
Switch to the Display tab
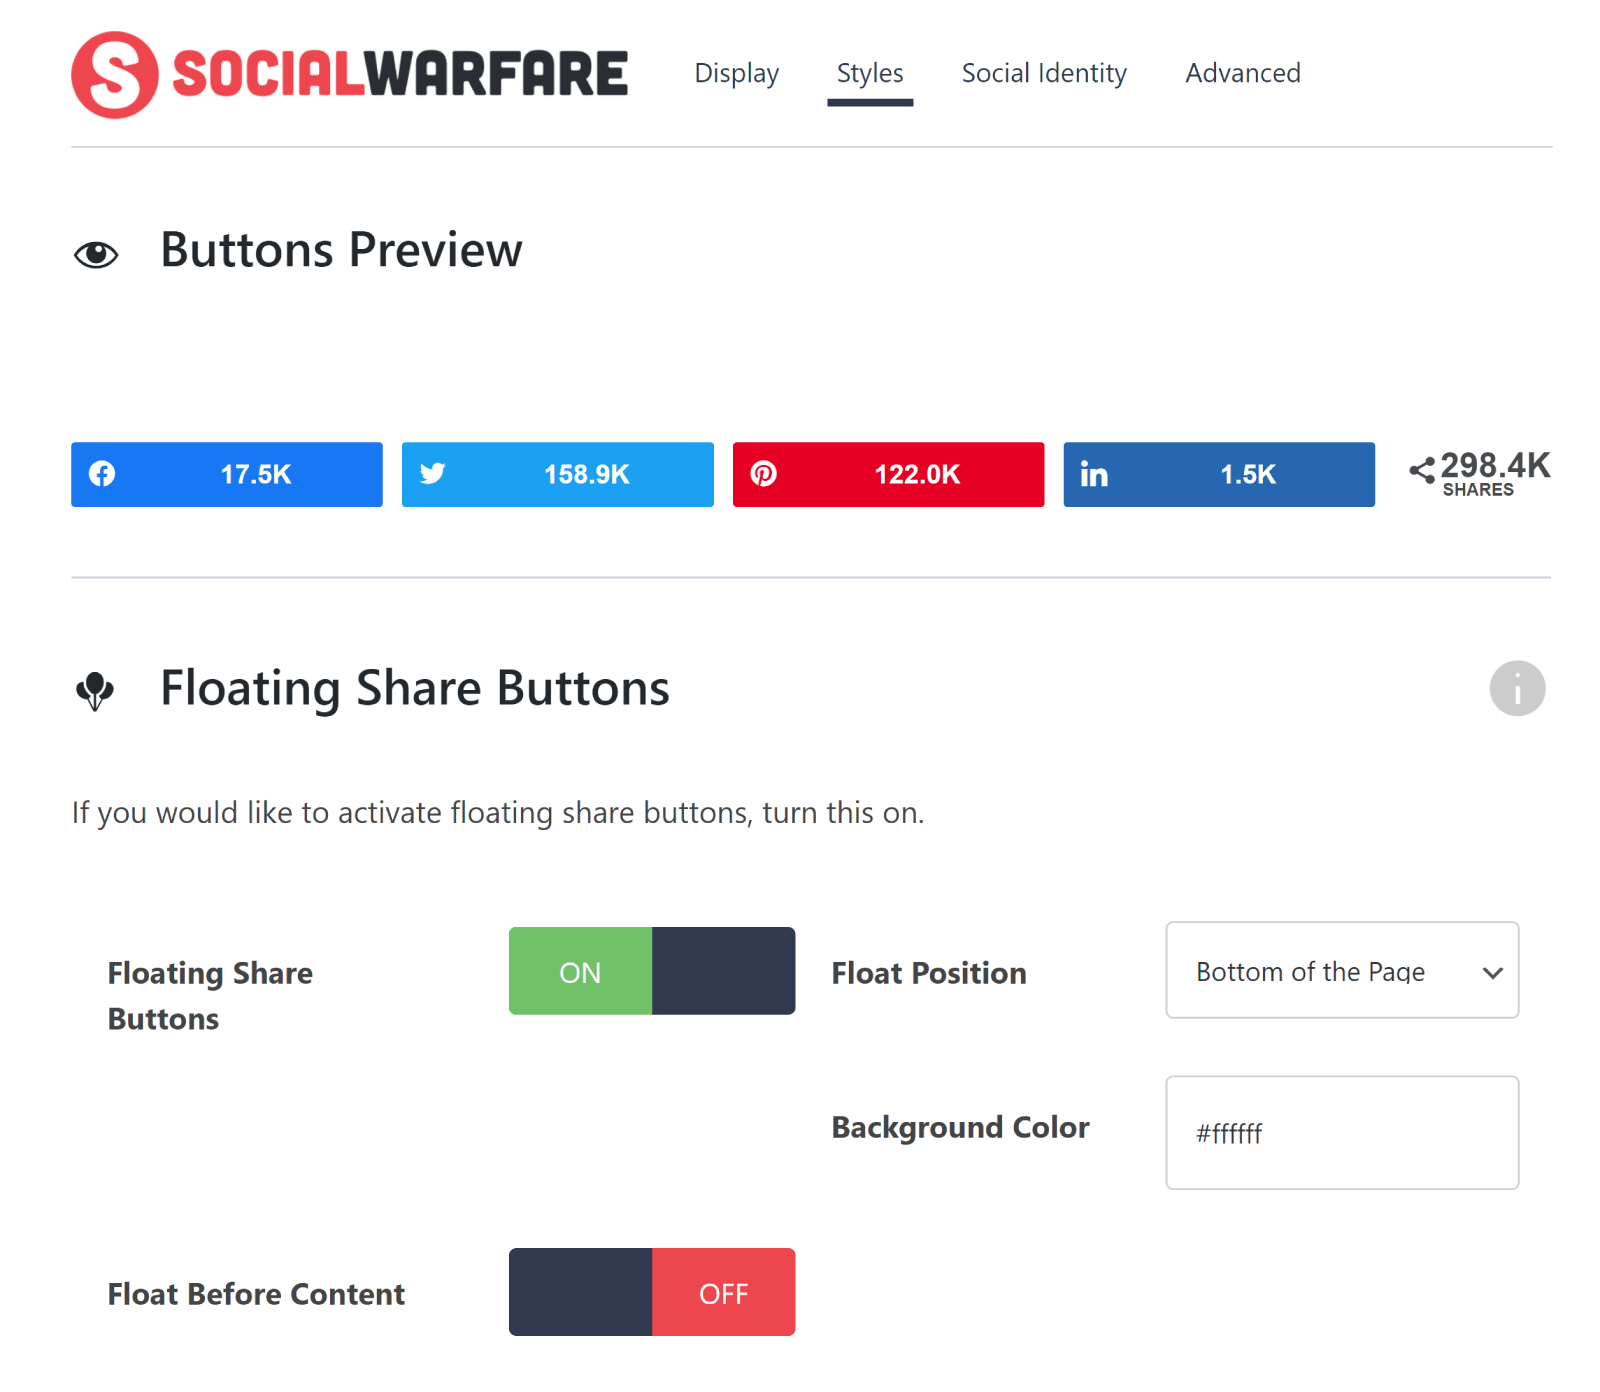pos(737,74)
